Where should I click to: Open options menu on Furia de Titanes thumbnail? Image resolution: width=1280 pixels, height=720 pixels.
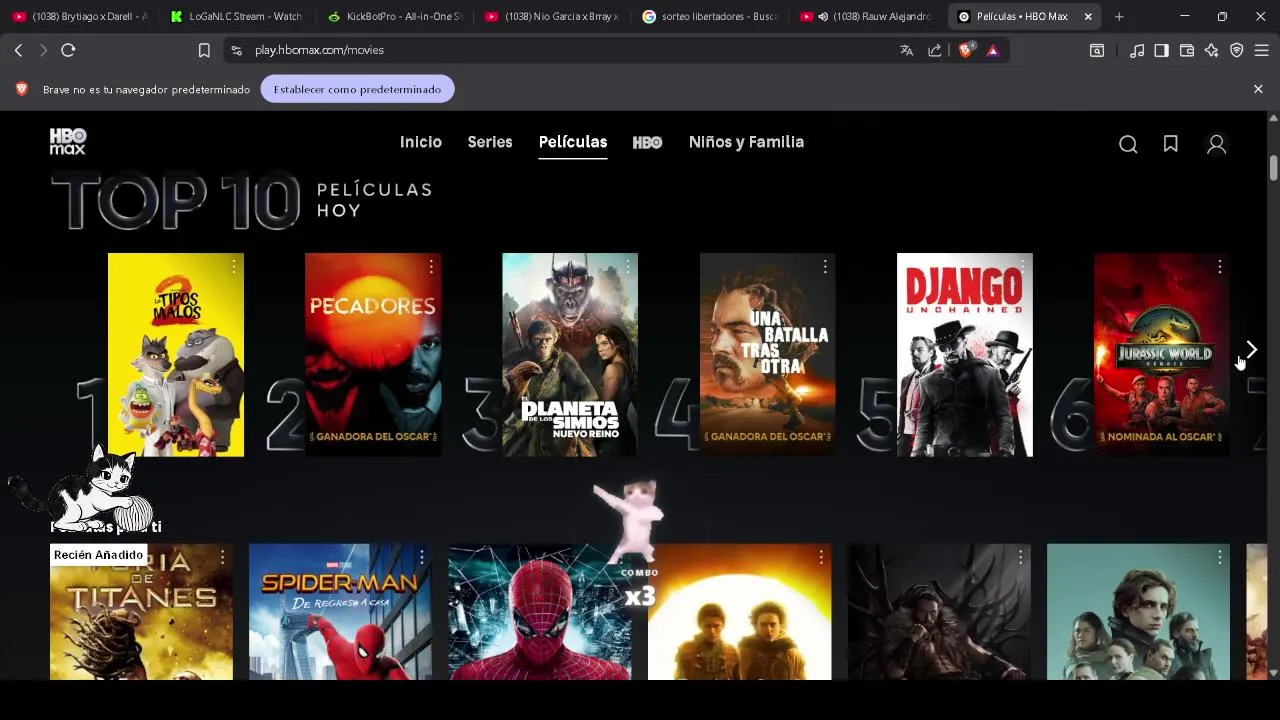[222, 557]
